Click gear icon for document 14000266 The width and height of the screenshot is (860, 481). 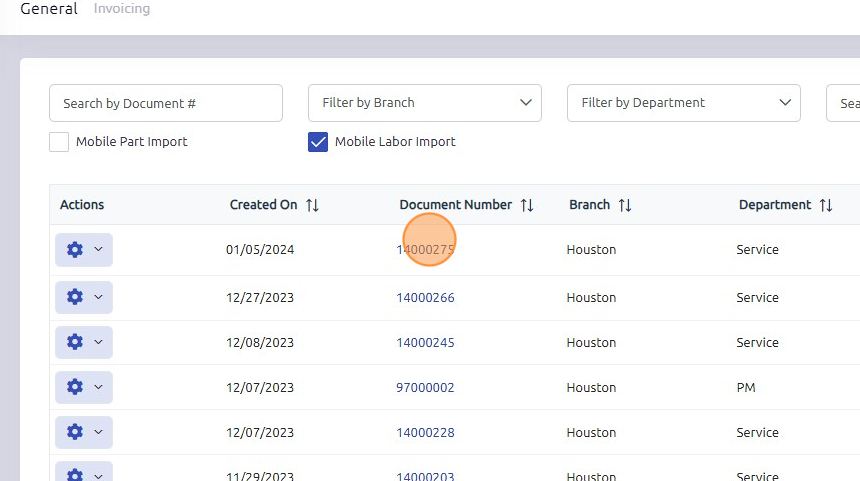[x=75, y=297]
